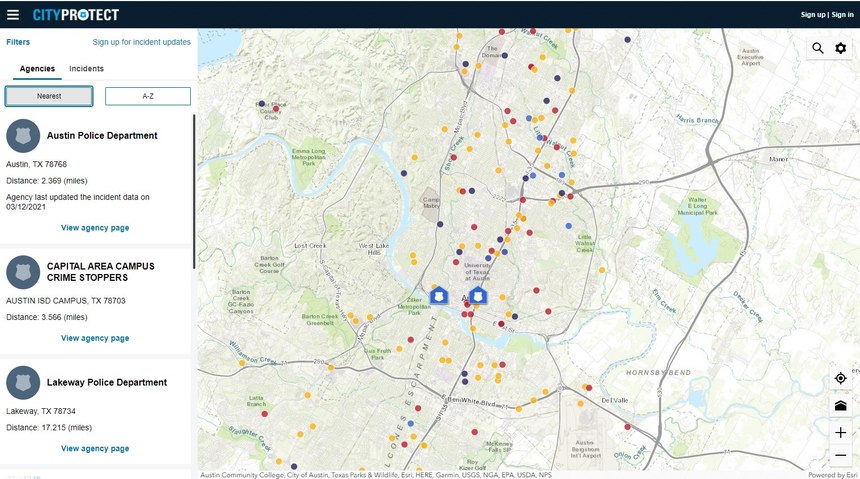860x479 pixels.
Task: Click 'Manor' map label
Action: click(x=778, y=159)
